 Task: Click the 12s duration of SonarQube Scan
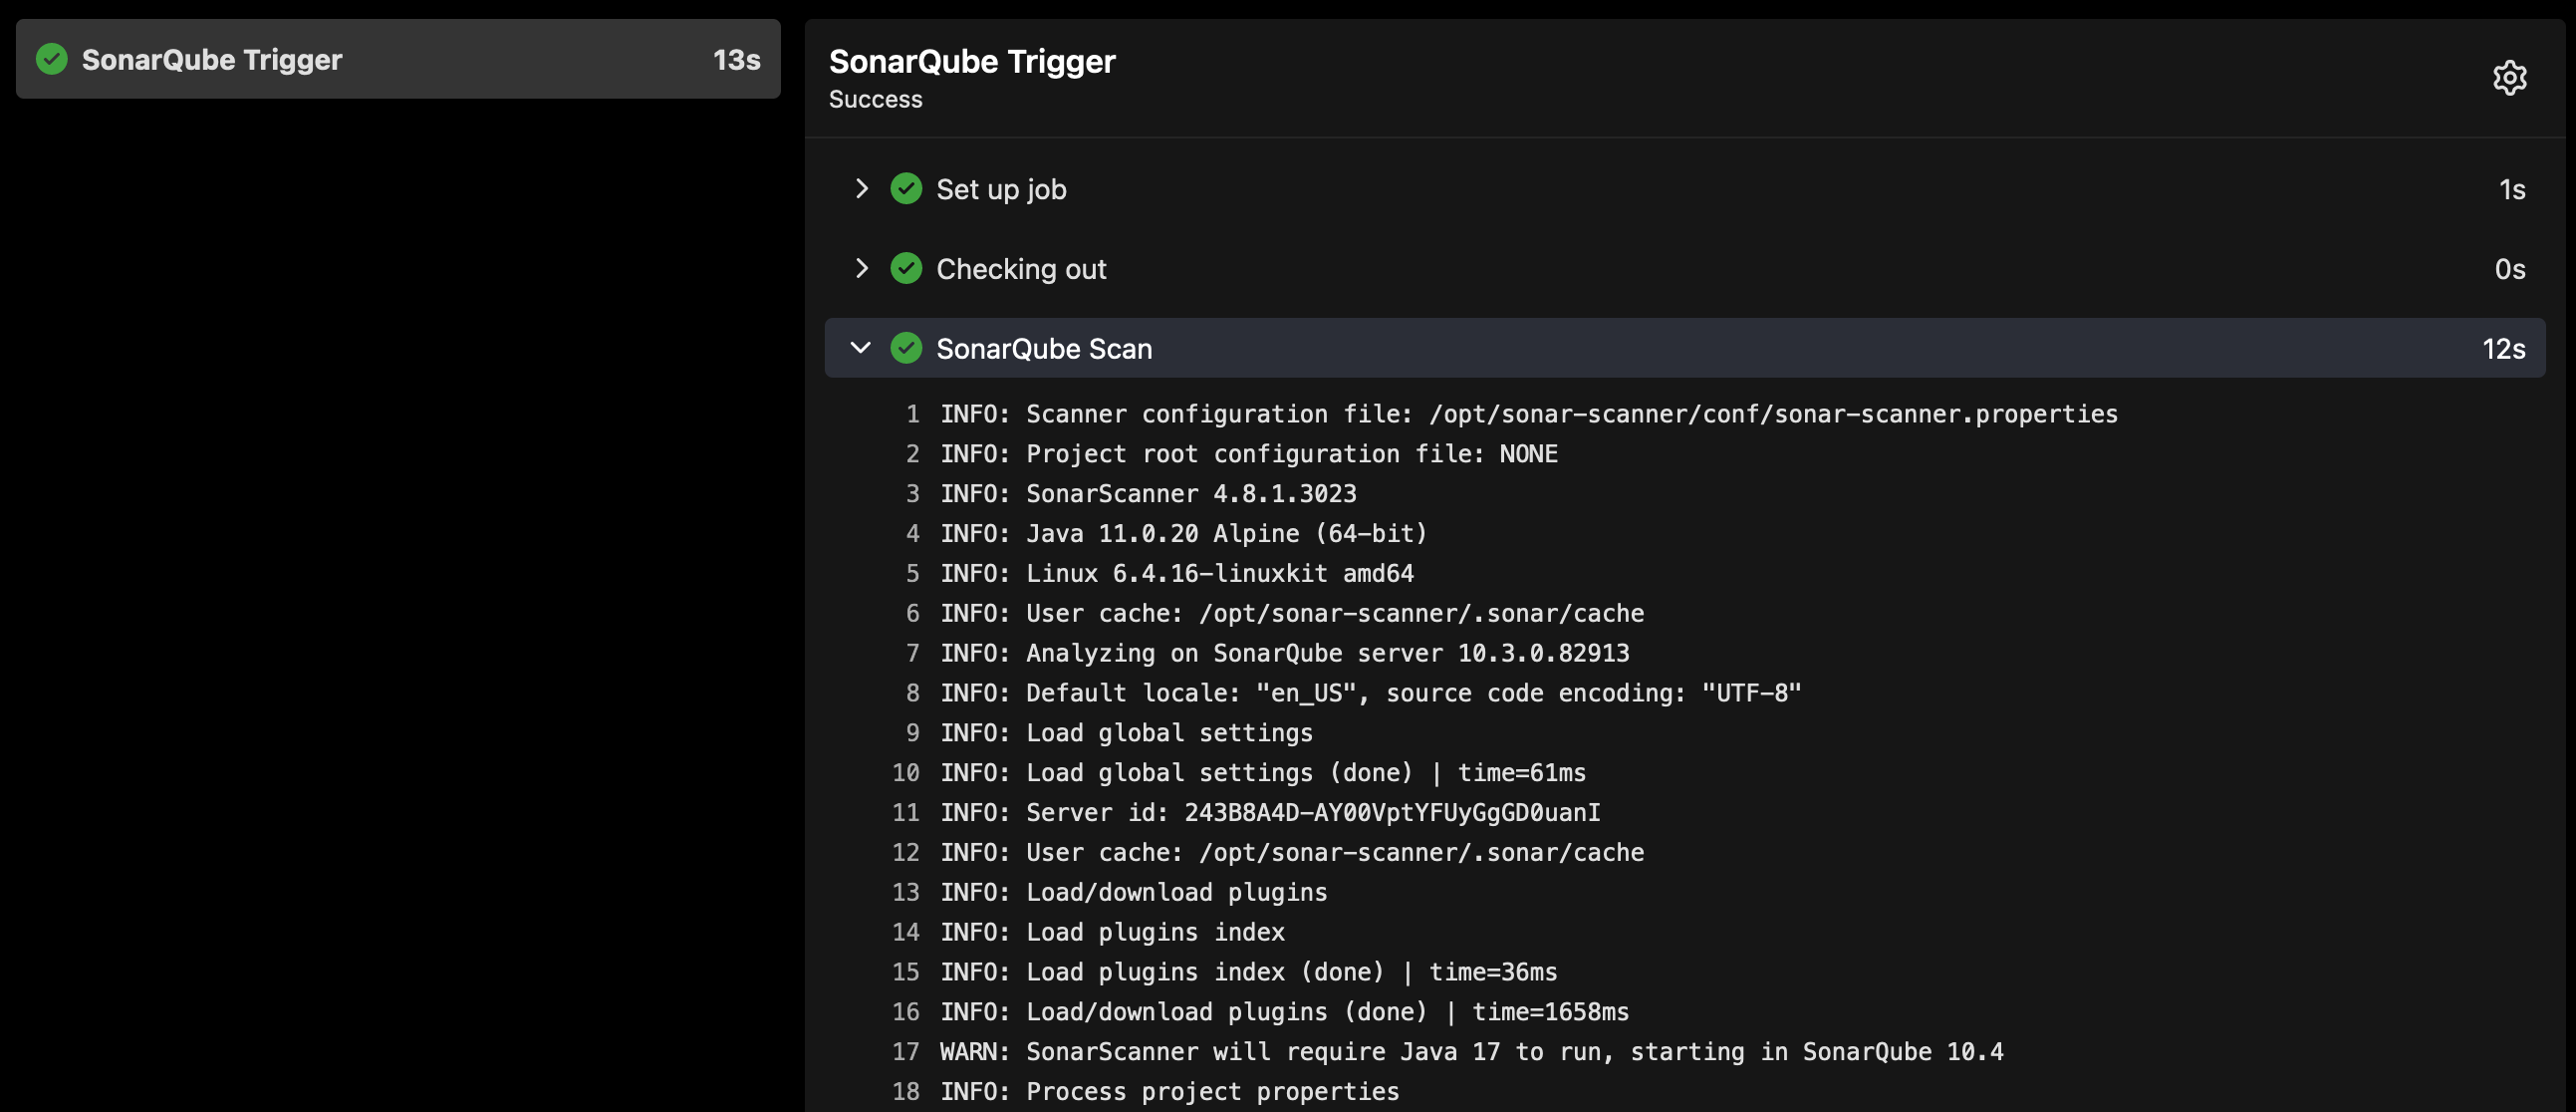(2503, 348)
